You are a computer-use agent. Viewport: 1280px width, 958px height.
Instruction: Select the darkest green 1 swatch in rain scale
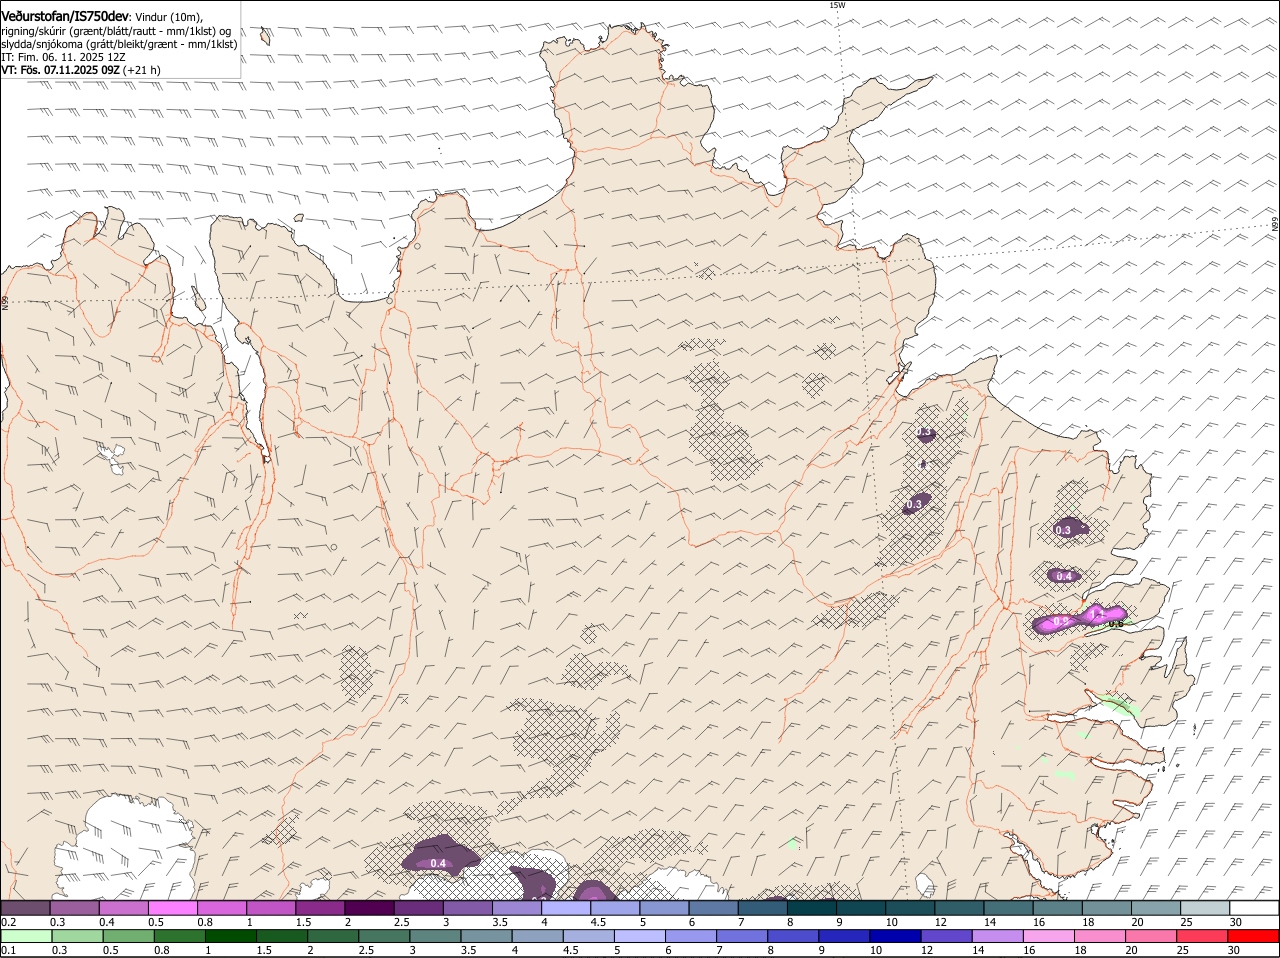[x=231, y=936]
